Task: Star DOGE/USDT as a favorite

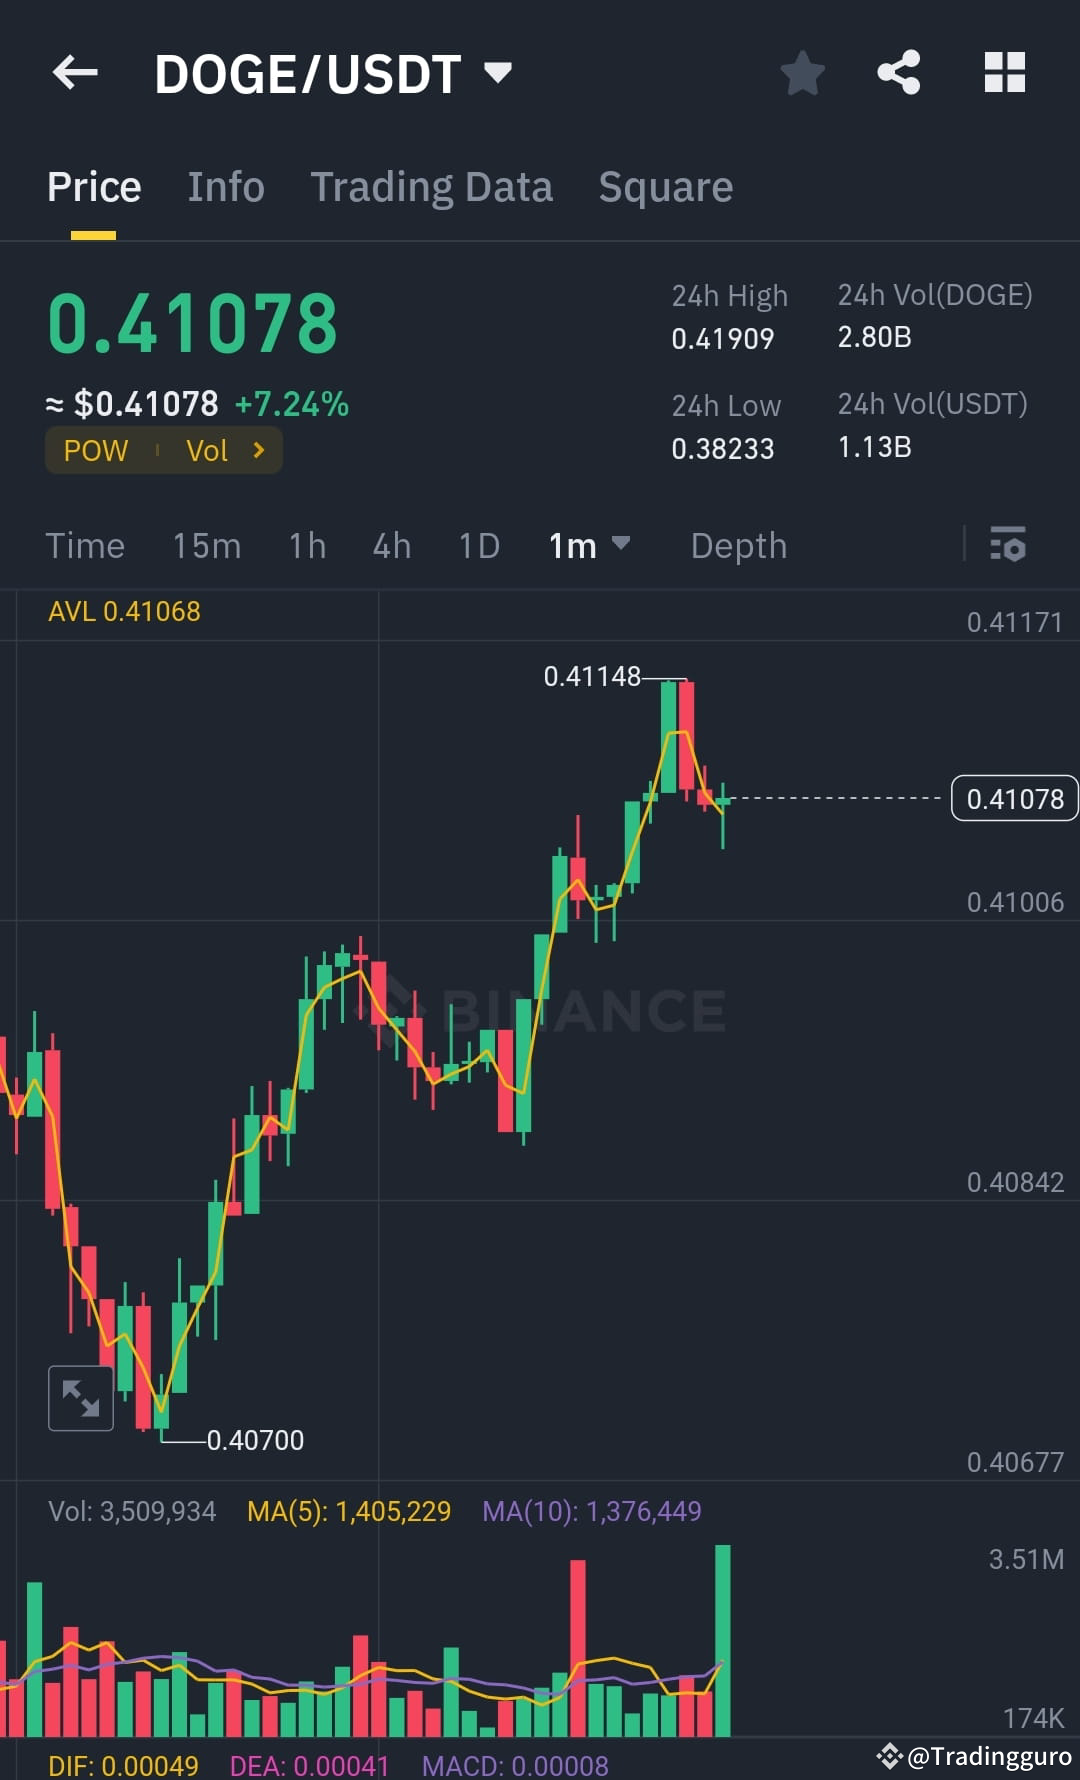Action: click(803, 72)
